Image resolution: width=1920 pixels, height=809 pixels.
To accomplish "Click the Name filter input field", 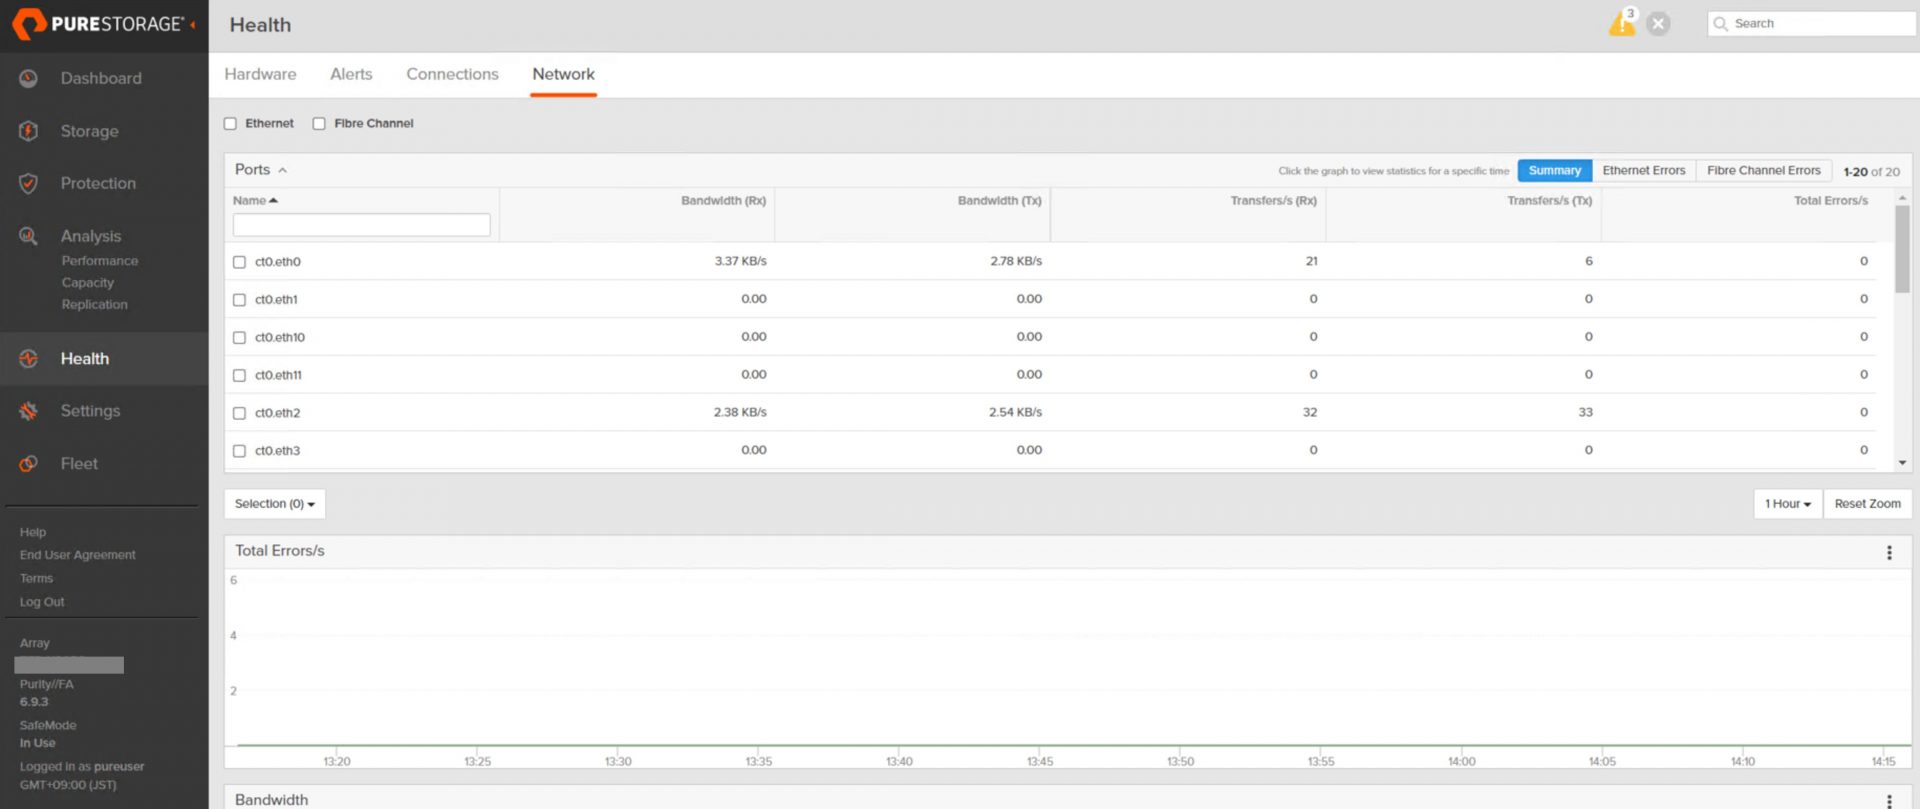I will [361, 225].
